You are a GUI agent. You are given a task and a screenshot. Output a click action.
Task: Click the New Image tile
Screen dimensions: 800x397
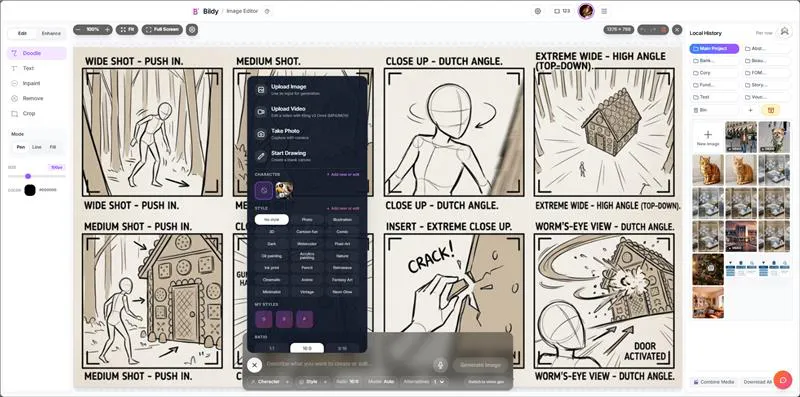tap(708, 137)
